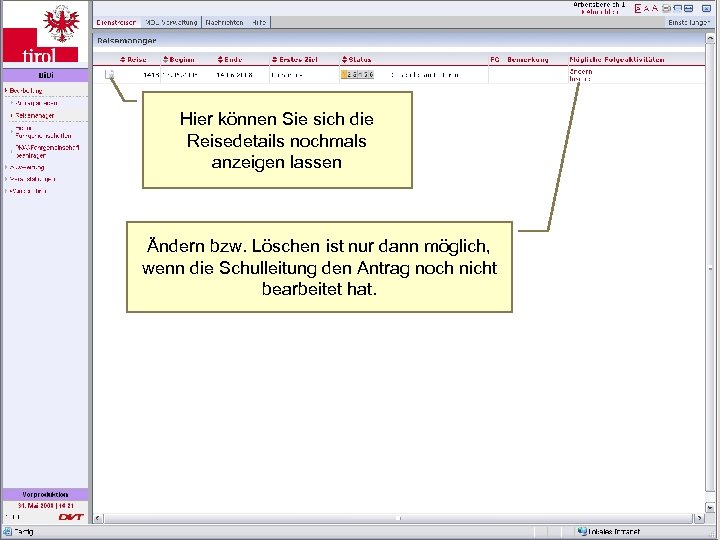Click the close X icon at top right
This screenshot has height=540, width=720.
tap(706, 8)
